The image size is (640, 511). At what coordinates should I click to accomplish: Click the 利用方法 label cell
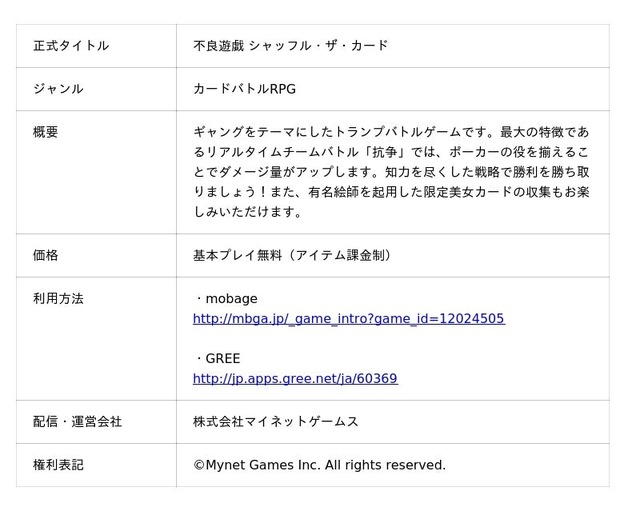[96, 339]
